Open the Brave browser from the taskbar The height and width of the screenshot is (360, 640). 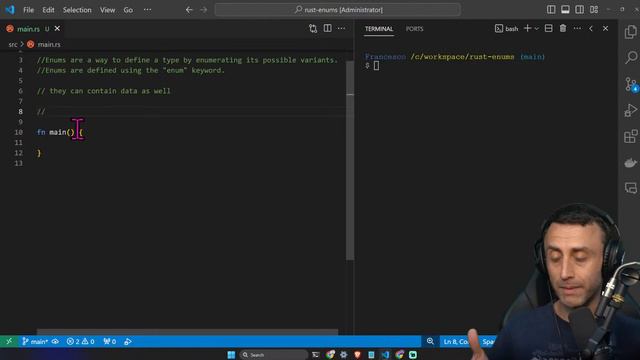pos(358,355)
